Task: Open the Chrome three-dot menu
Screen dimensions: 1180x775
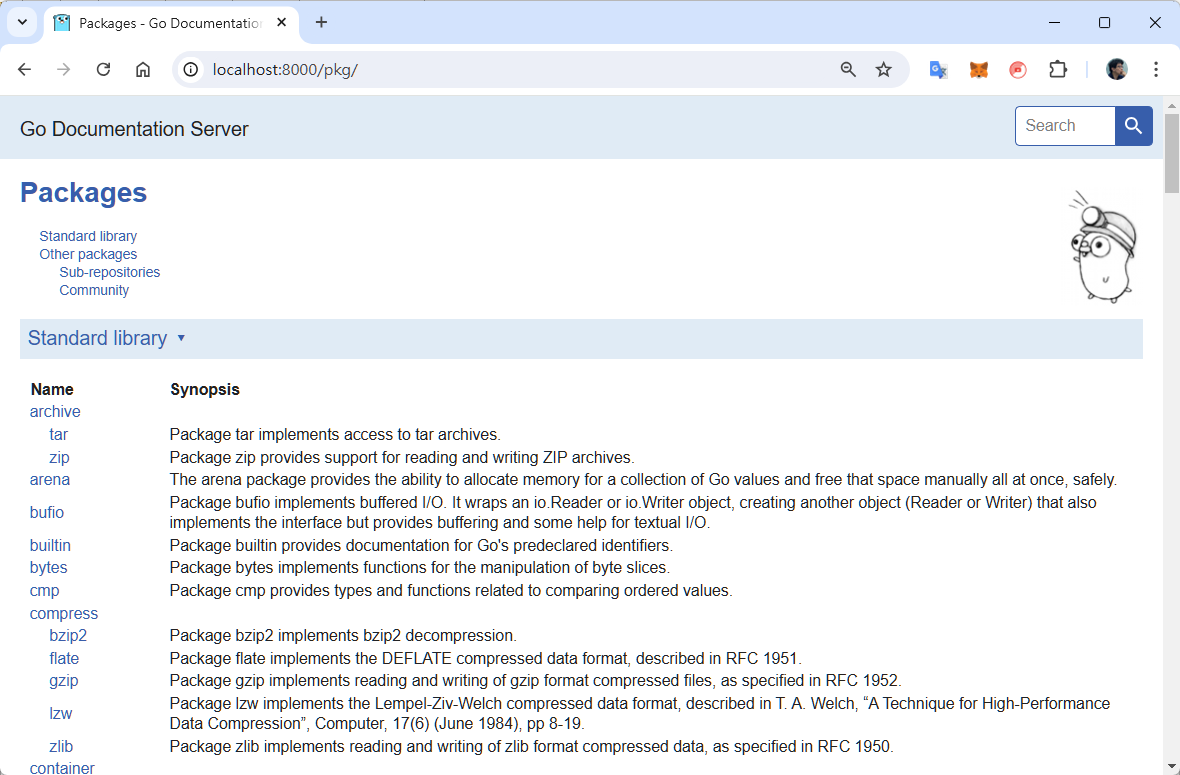Action: click(1156, 70)
